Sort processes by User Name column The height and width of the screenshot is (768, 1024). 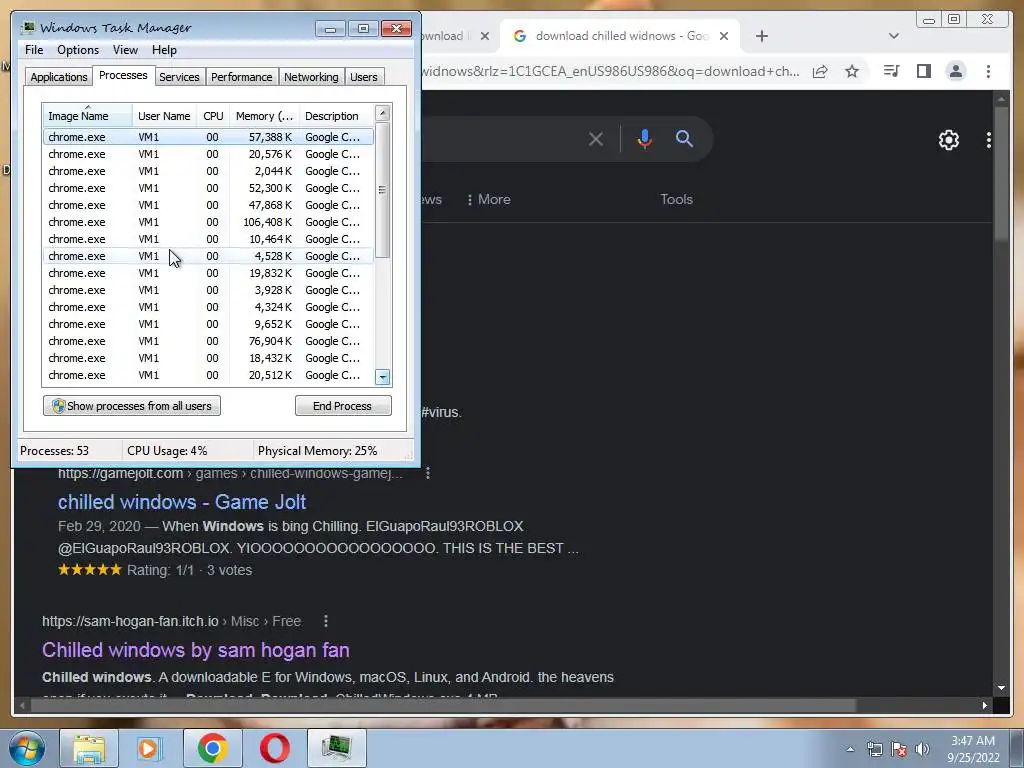pos(164,116)
